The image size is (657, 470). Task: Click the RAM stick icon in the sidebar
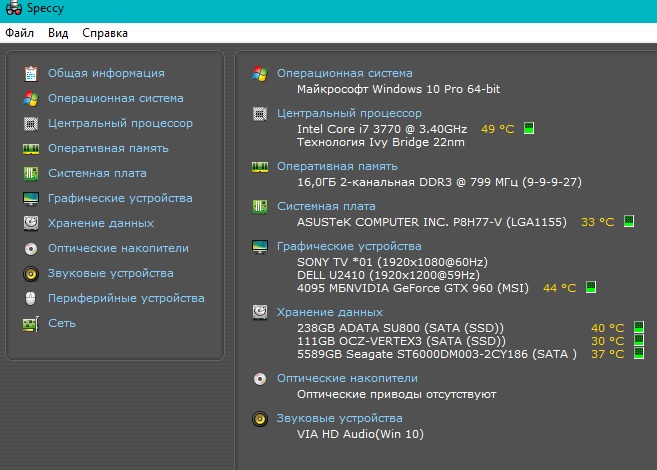pyautogui.click(x=31, y=149)
